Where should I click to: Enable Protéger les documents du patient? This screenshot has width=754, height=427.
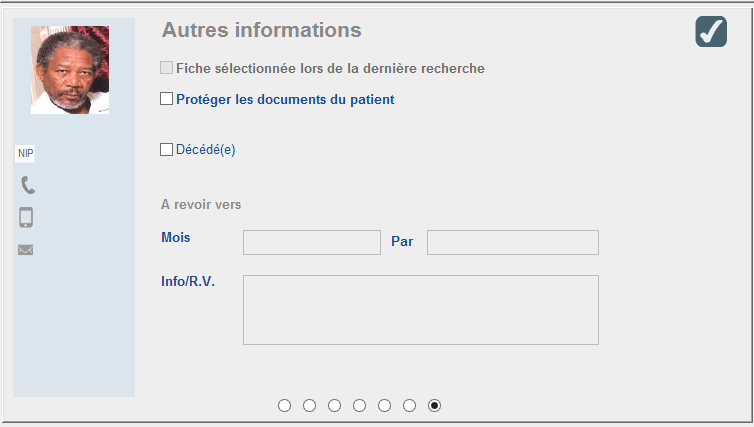[167, 99]
